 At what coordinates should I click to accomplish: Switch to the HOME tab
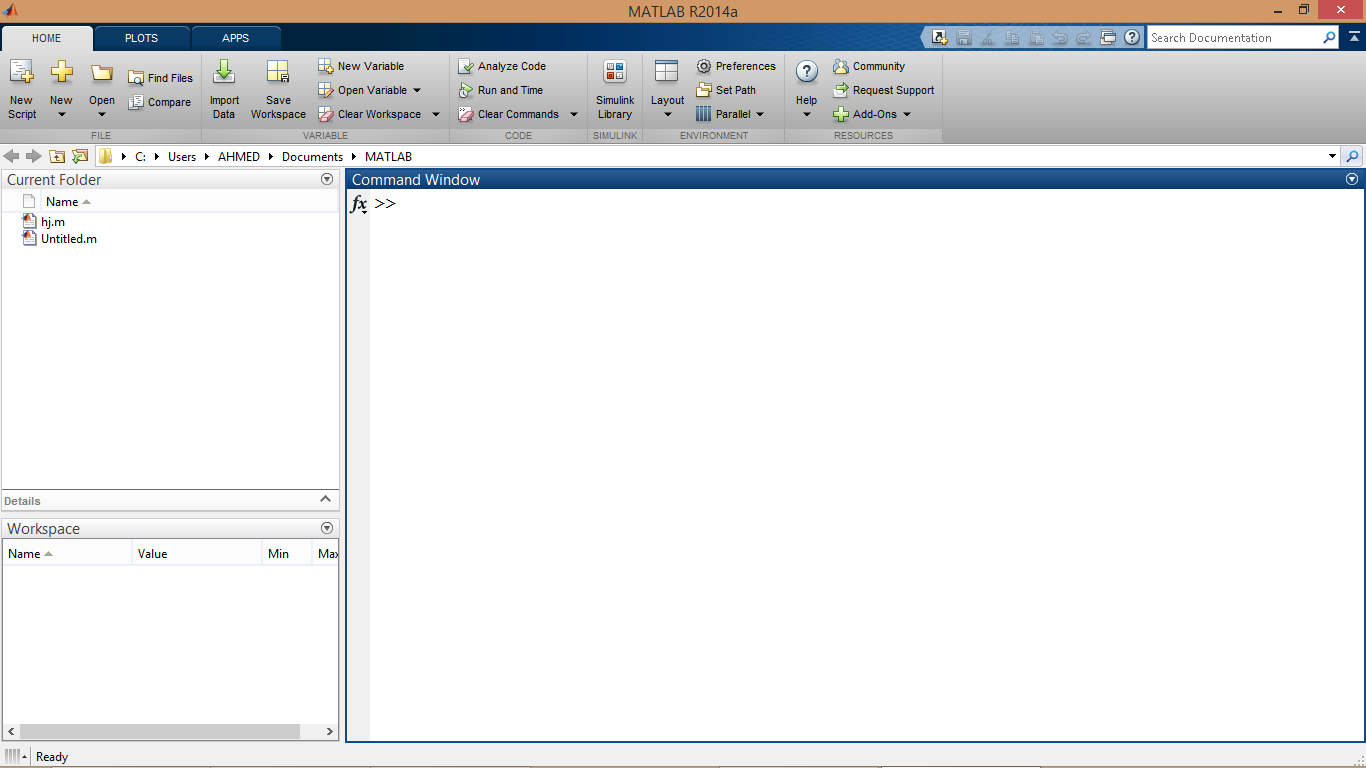47,38
